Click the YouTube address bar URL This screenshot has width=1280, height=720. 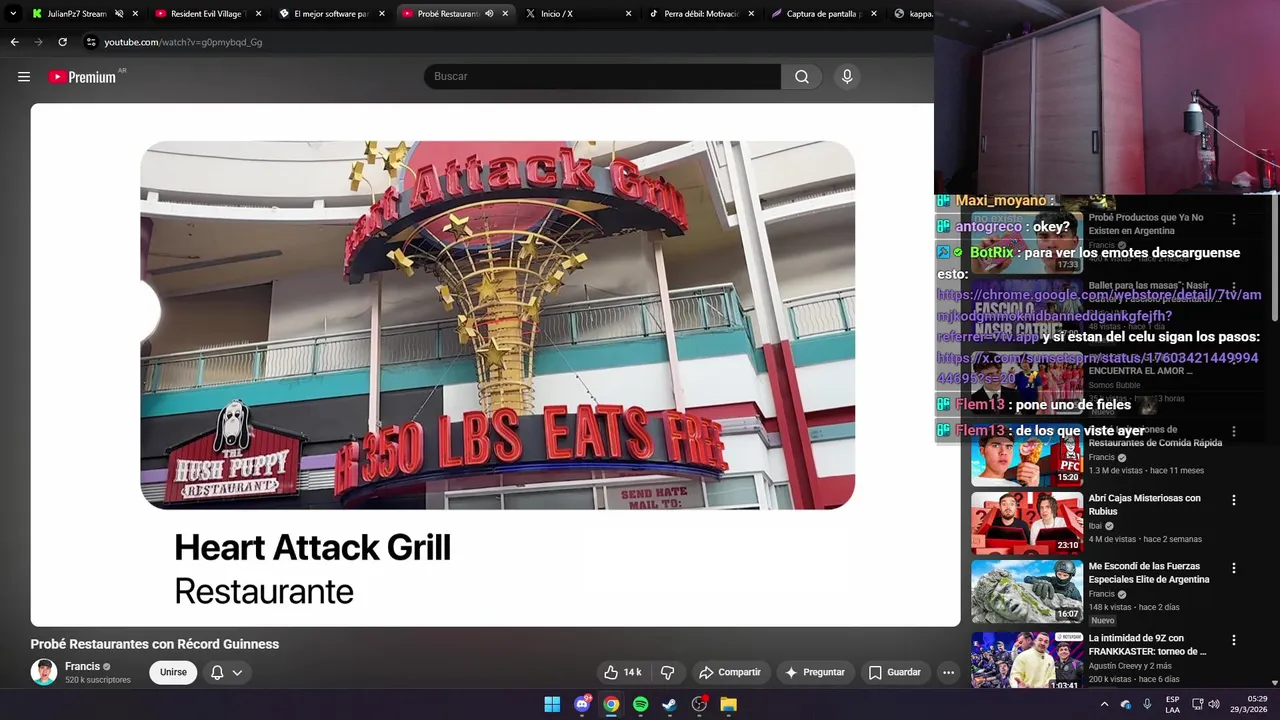pyautogui.click(x=183, y=42)
